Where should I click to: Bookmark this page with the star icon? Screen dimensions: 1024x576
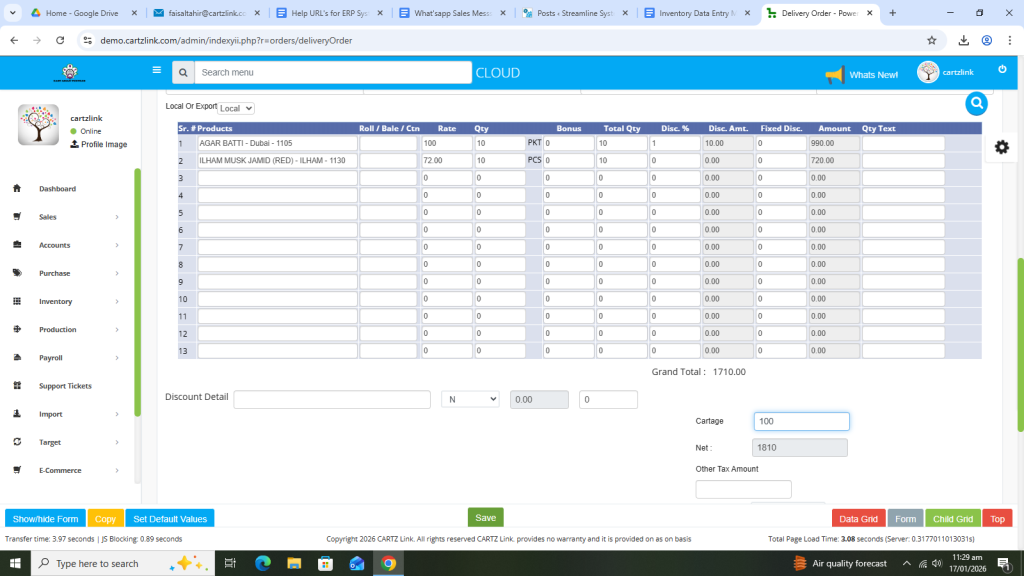pos(931,40)
